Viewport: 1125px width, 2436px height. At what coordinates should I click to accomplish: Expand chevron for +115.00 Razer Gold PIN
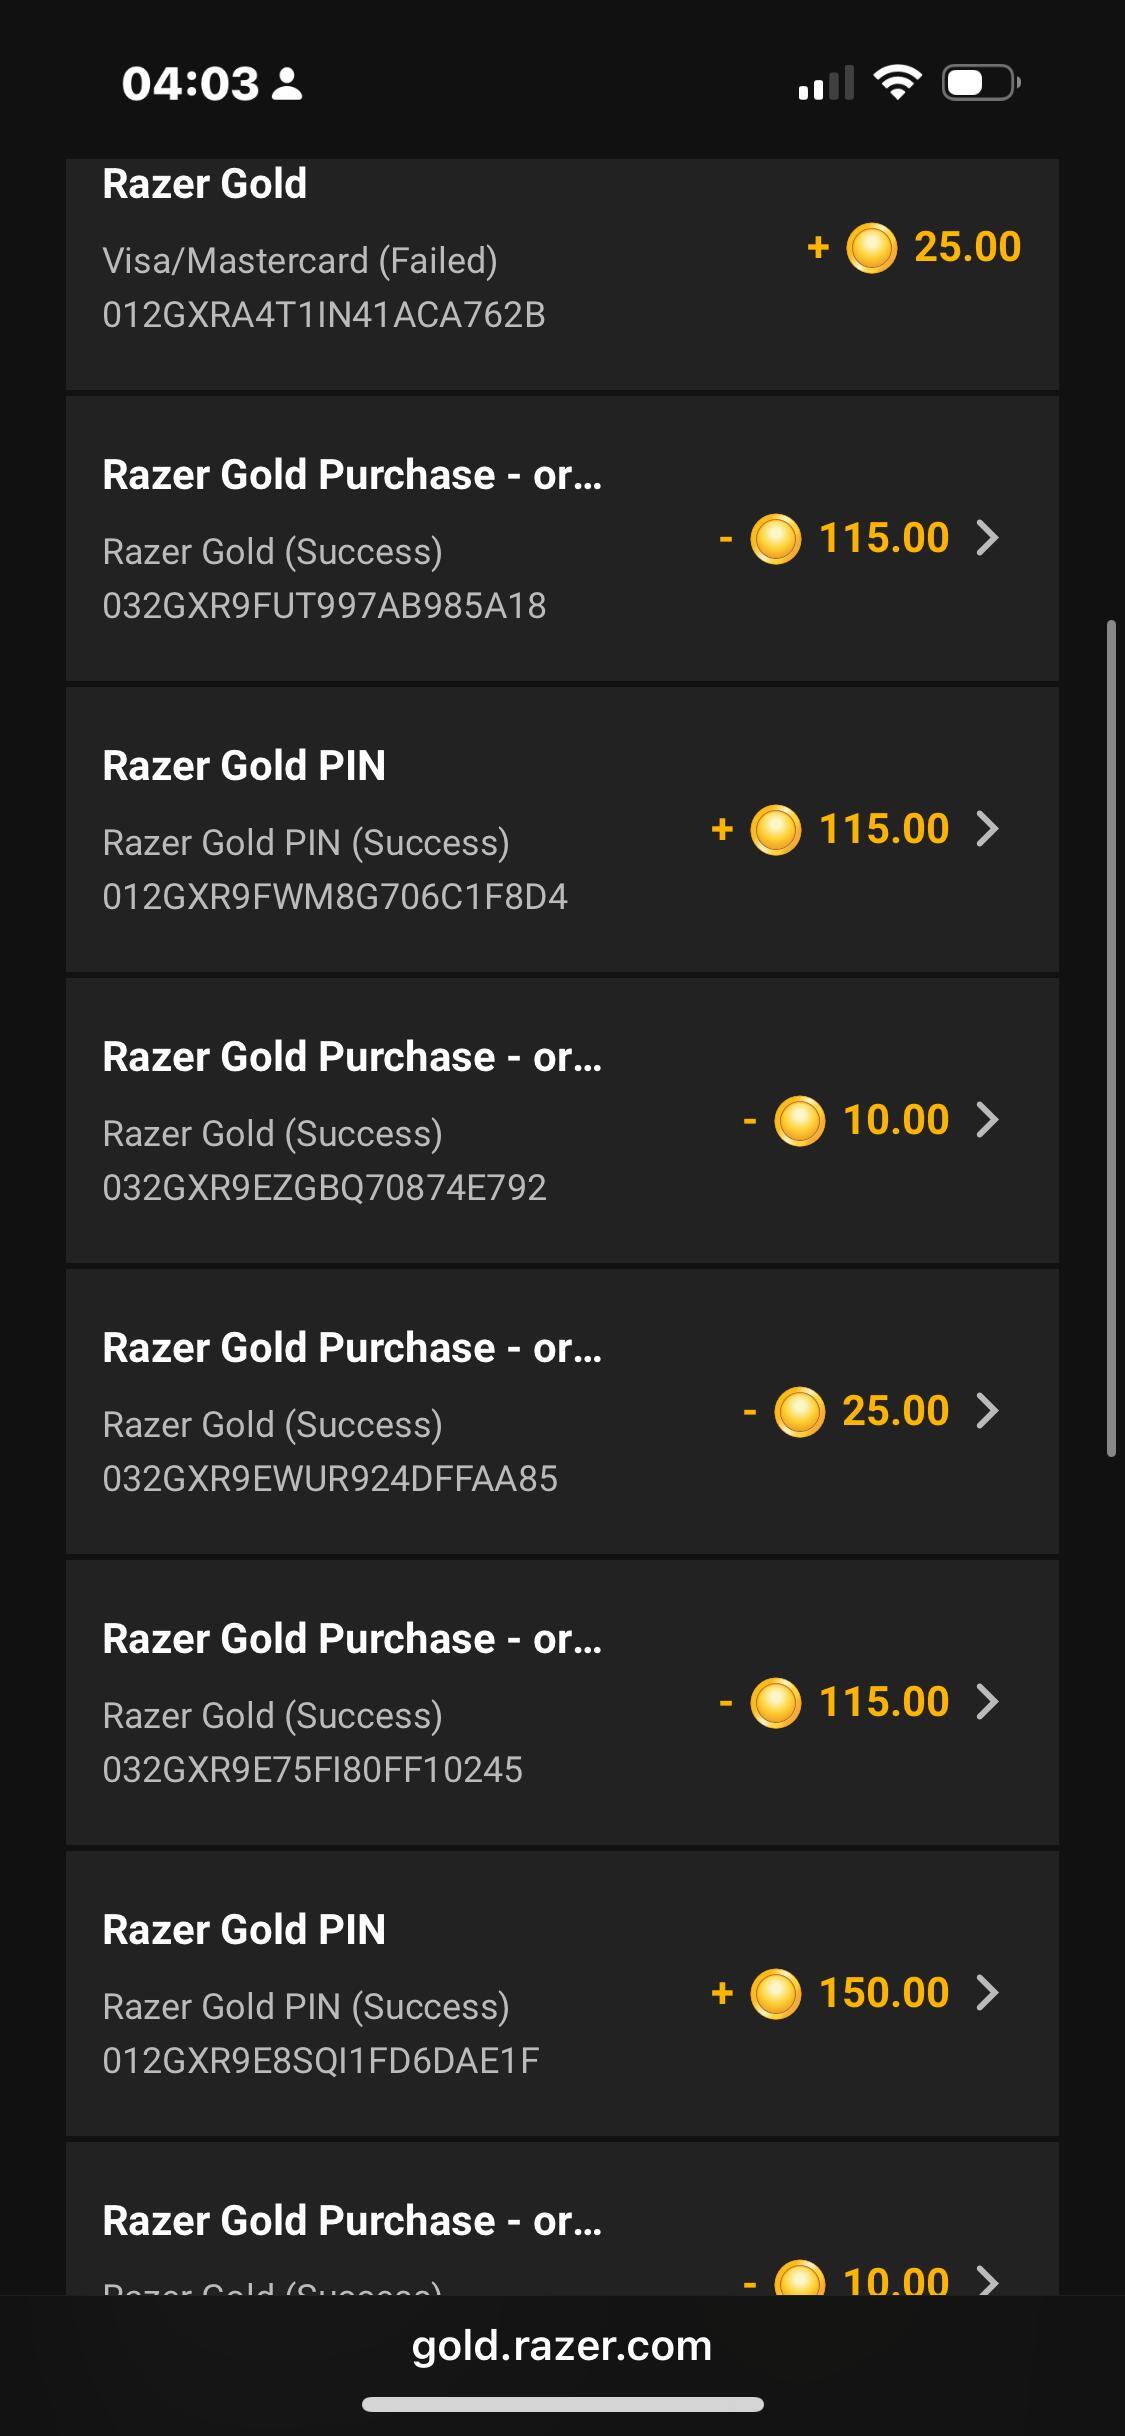(987, 829)
